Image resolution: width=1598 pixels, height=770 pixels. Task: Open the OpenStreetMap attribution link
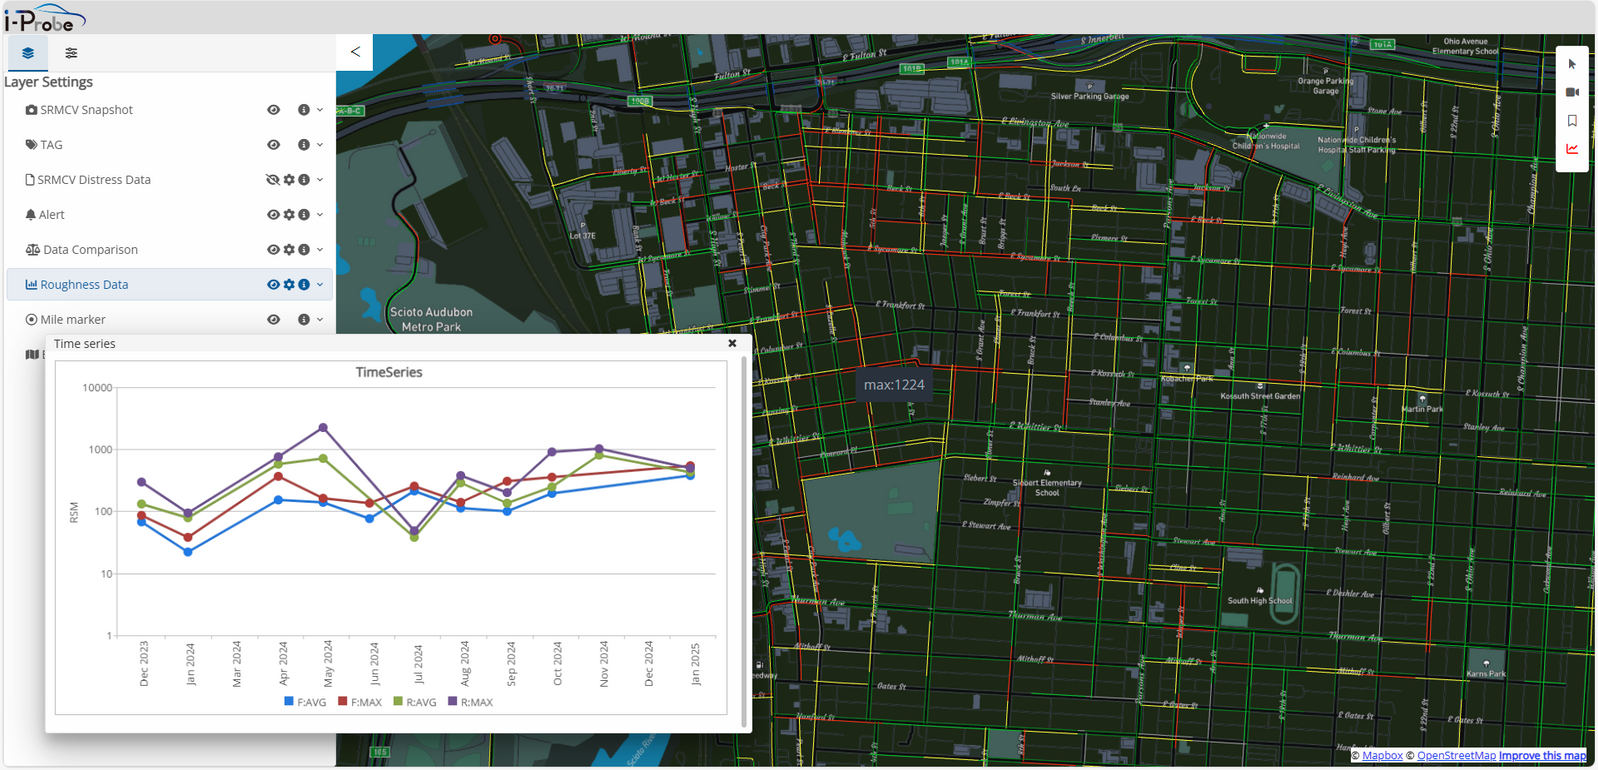point(1456,756)
